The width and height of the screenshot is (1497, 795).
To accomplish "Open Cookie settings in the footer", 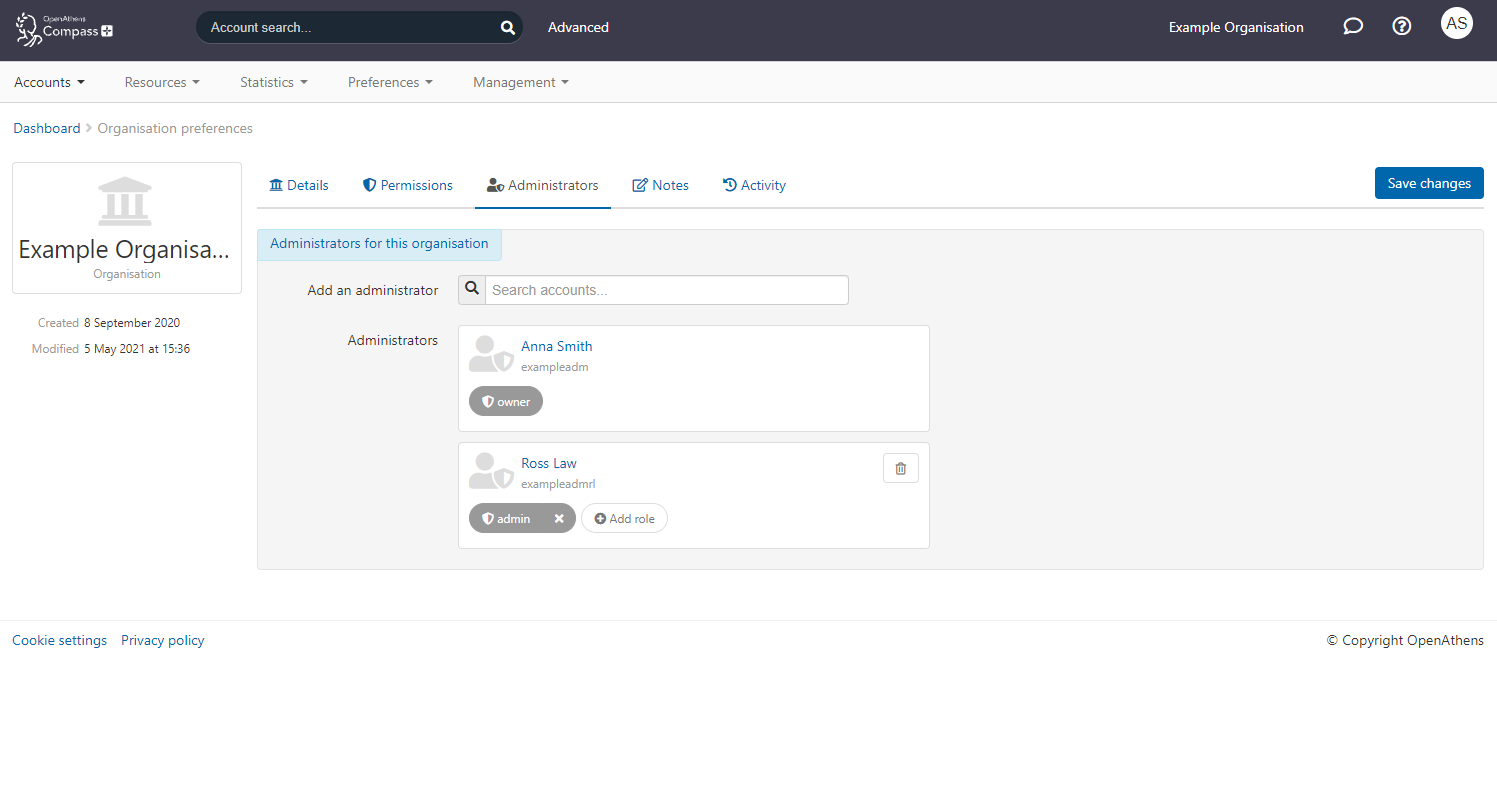I will click(59, 640).
